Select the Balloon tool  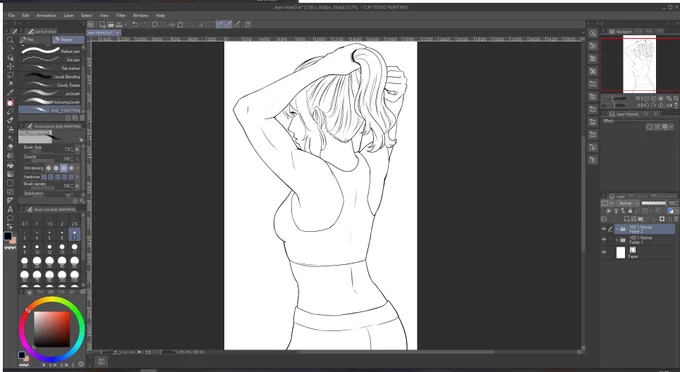coord(10,218)
